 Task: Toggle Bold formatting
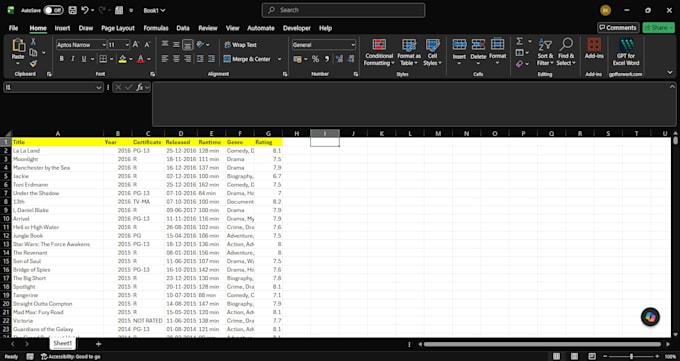click(62, 59)
